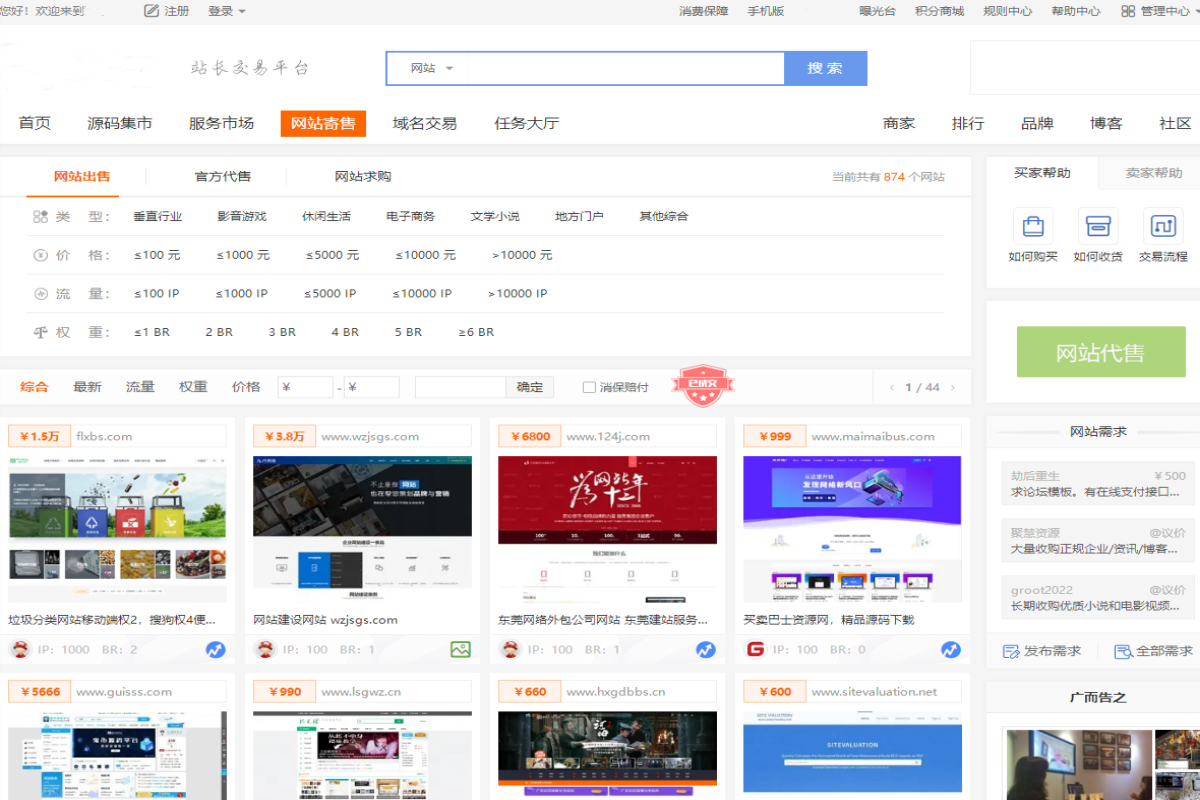Screen dimensions: 1200x800
Task: Switch to 网站出售 tab
Action: [82, 176]
